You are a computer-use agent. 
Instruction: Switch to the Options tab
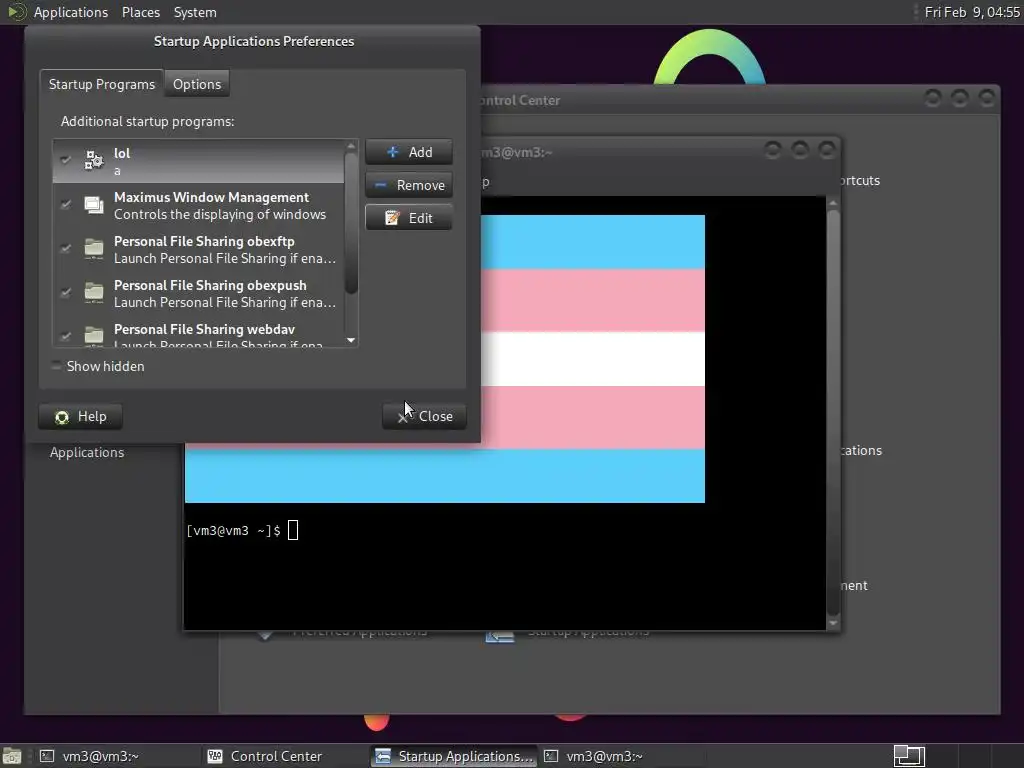click(197, 84)
